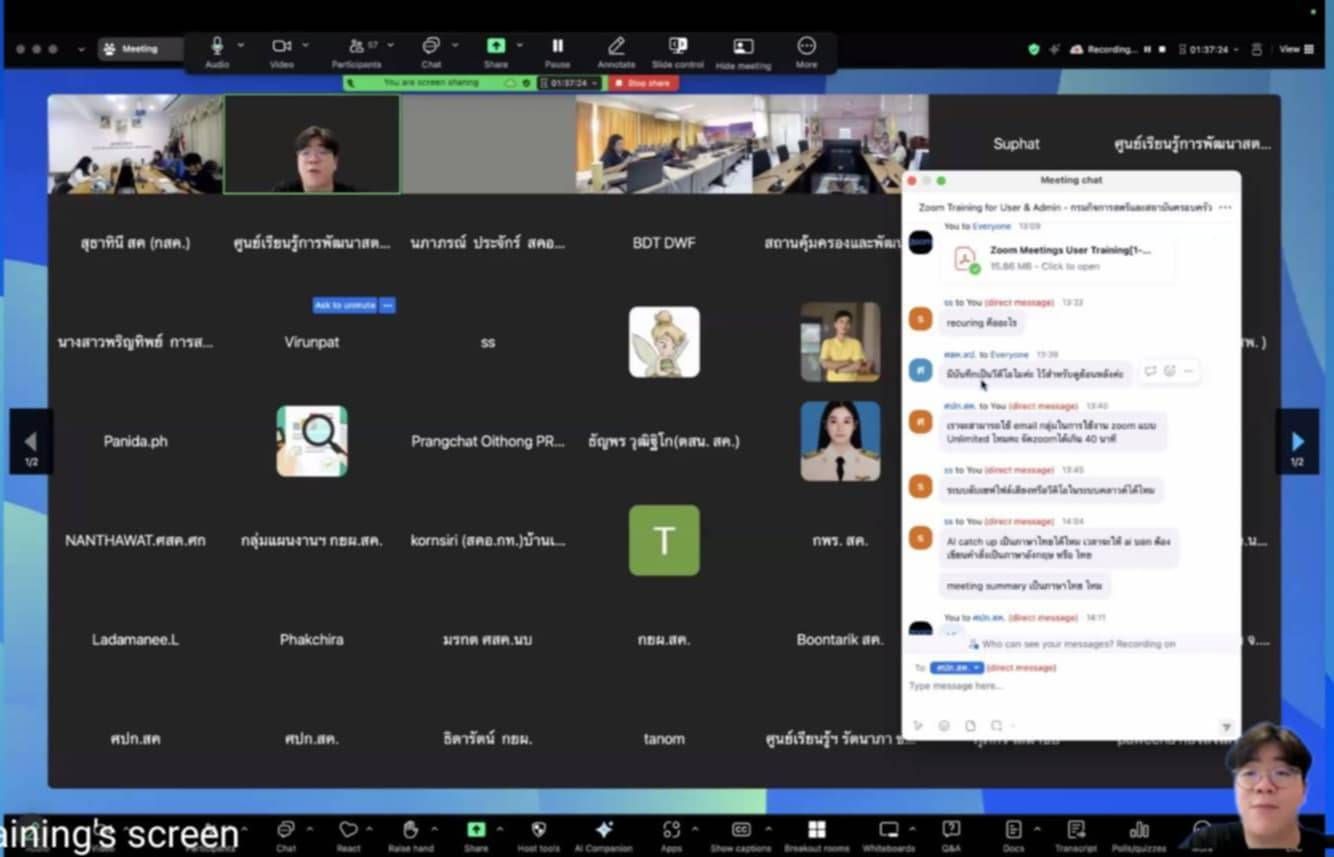1334x857 pixels.
Task: Add emoji reaction to the hovered message
Action: click(1169, 371)
